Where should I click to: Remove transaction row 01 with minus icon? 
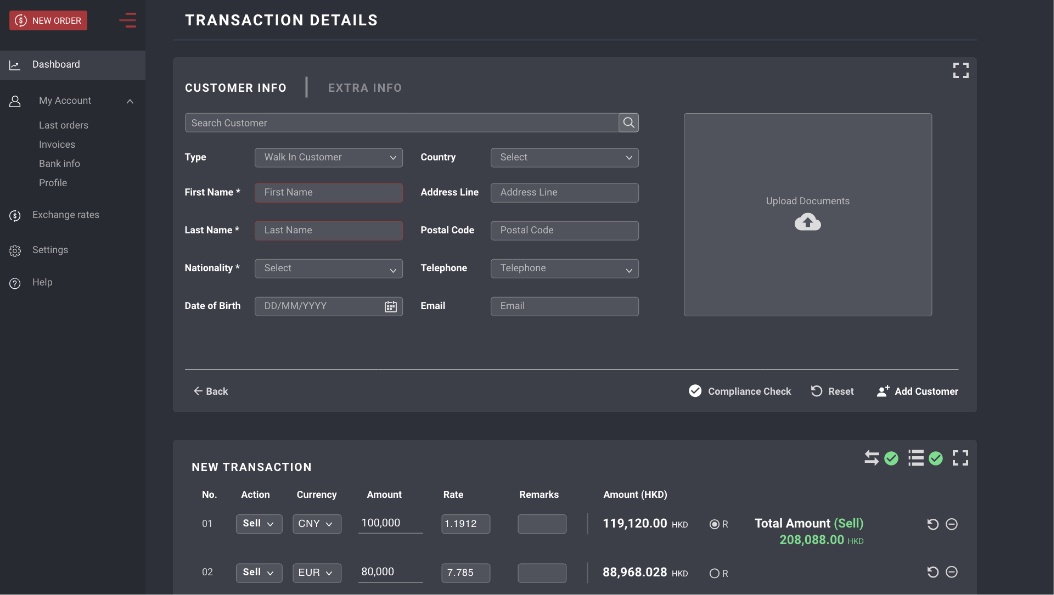(951, 524)
